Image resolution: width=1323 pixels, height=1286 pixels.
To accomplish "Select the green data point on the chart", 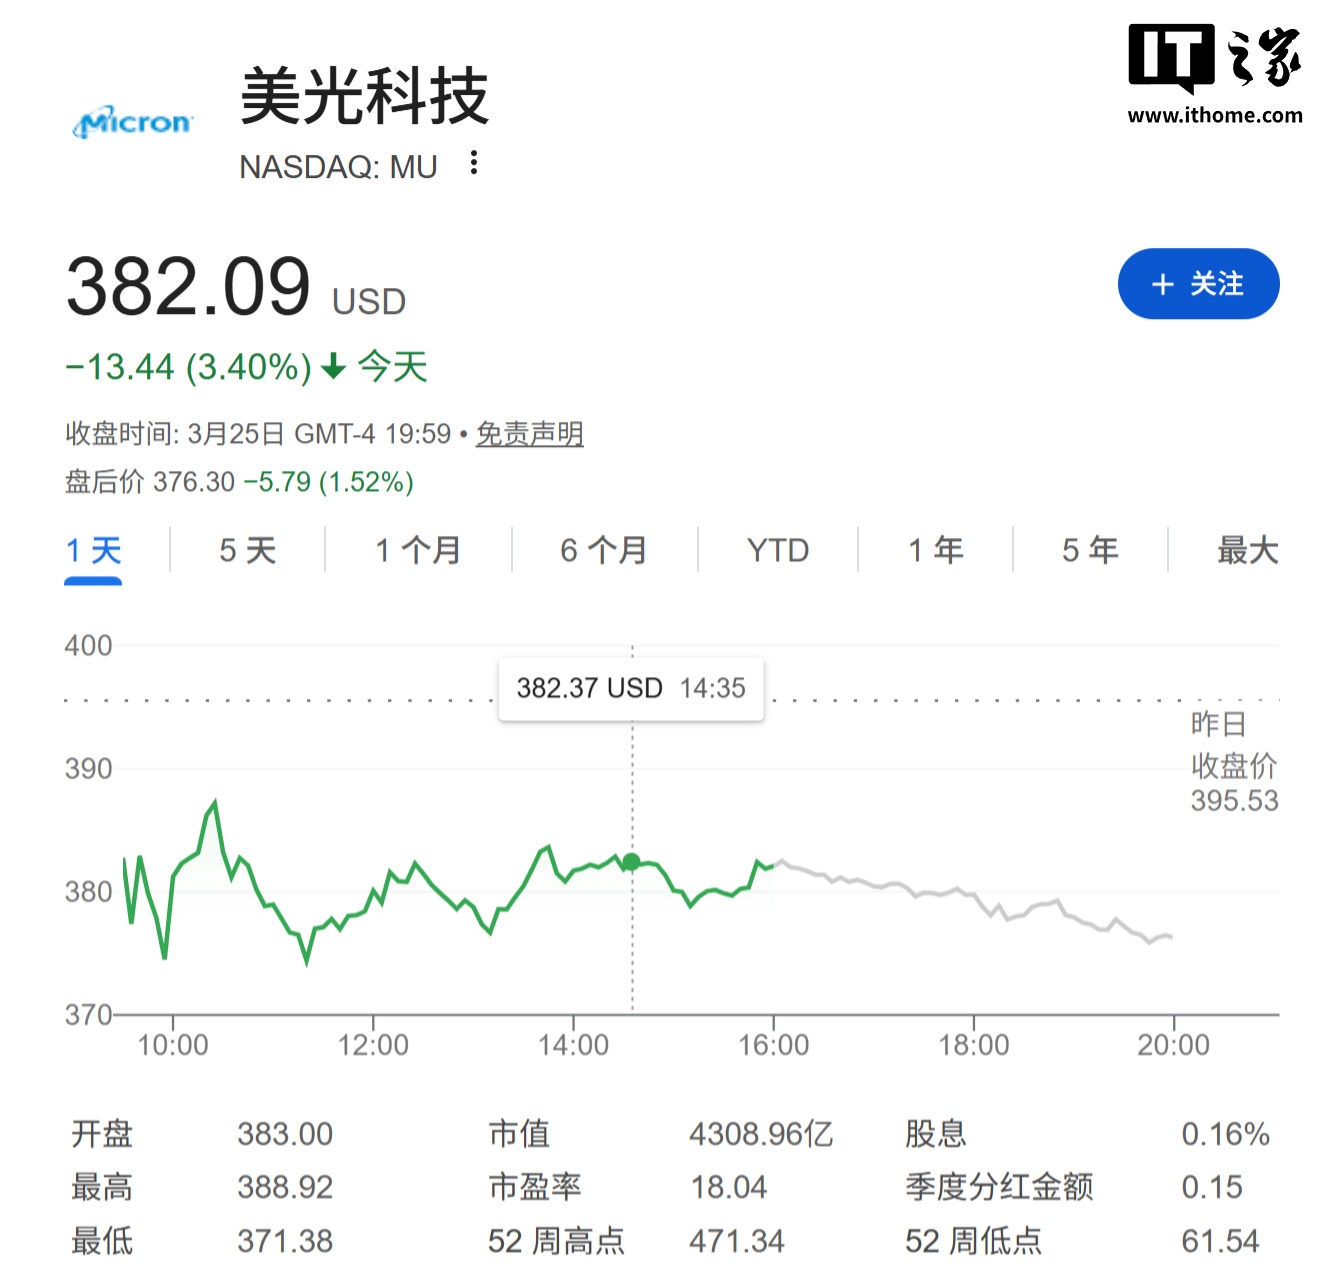I will tap(631, 861).
